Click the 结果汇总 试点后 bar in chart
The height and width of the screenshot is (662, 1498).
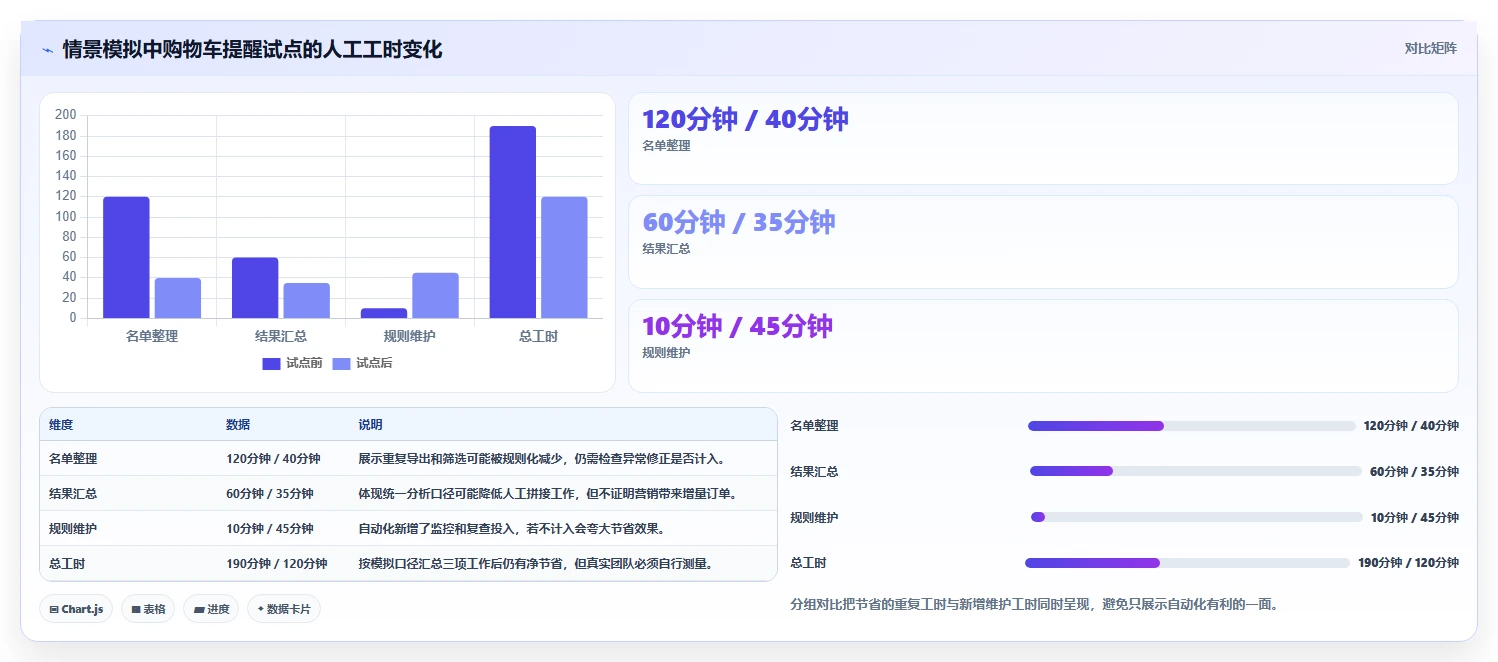coord(307,300)
